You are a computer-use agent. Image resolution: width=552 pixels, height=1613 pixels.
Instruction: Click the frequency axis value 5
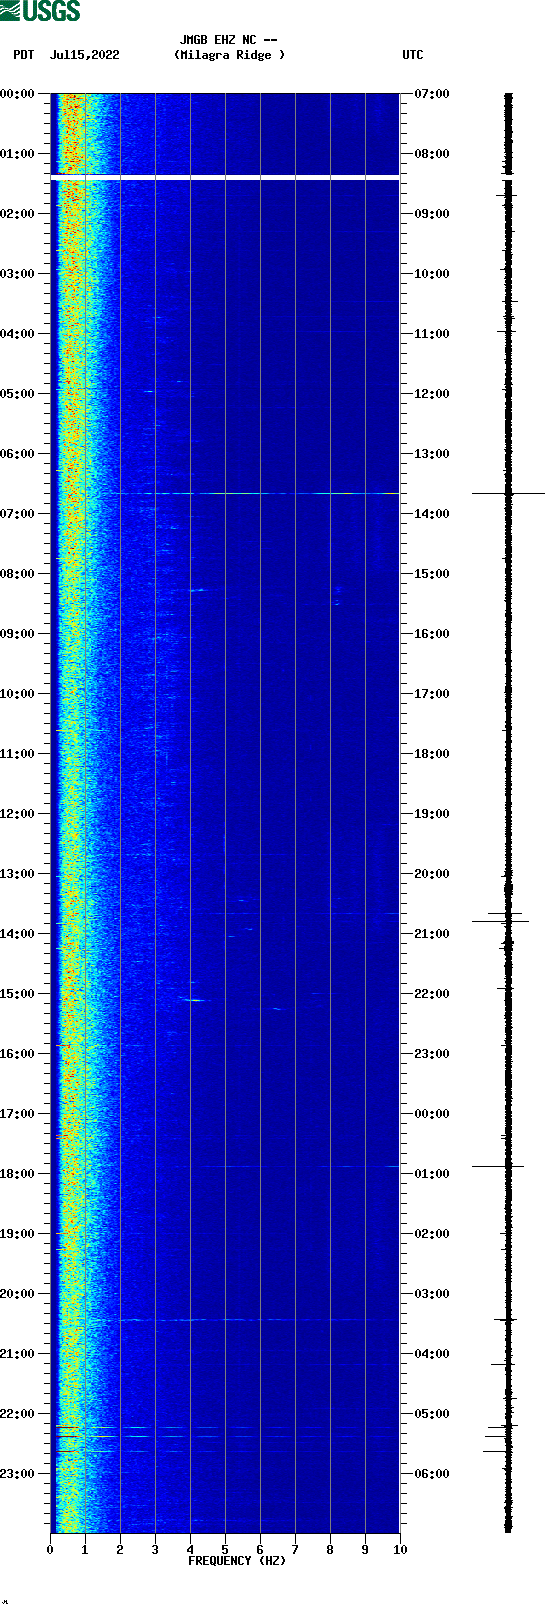(x=225, y=1550)
